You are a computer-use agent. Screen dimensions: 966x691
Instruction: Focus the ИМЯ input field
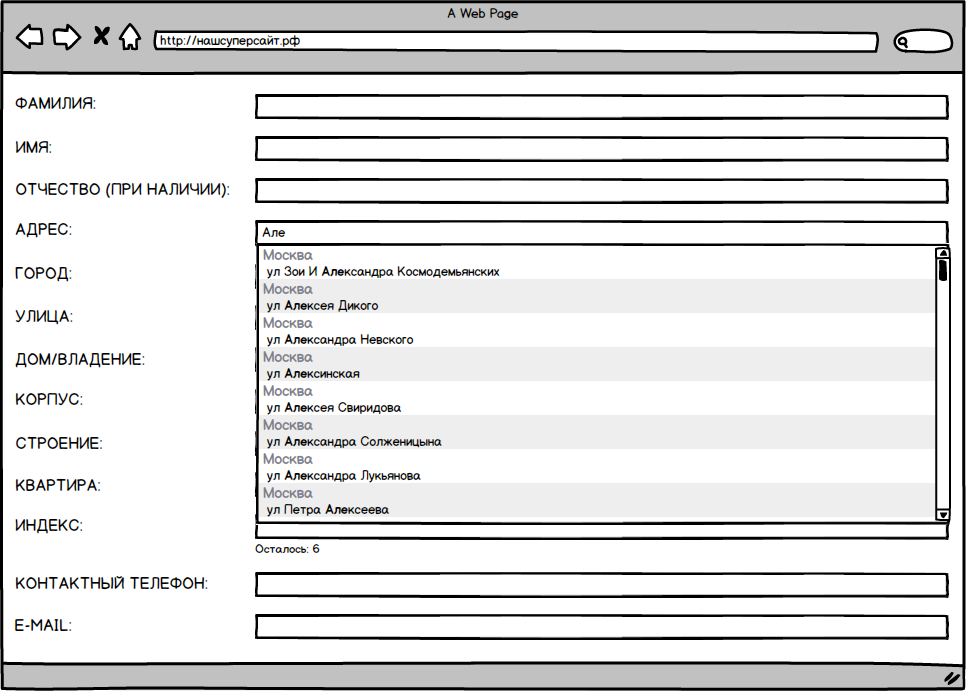[601, 149]
